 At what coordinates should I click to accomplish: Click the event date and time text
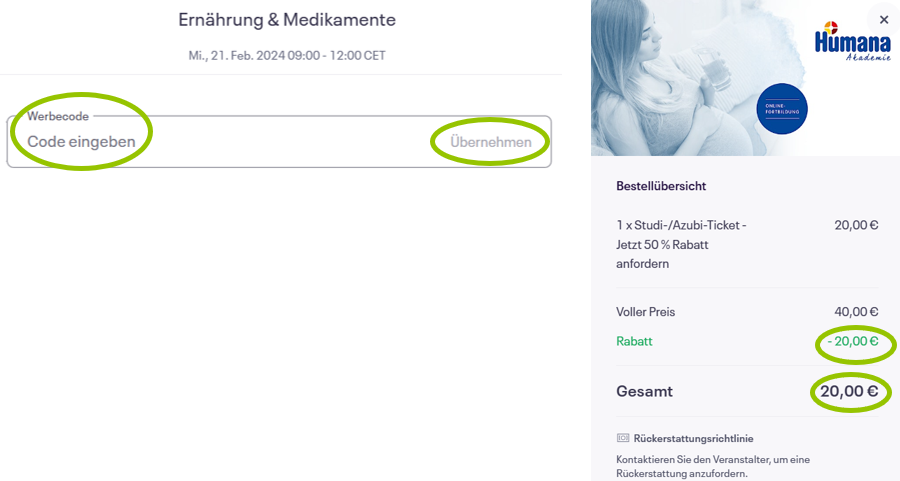[287, 56]
